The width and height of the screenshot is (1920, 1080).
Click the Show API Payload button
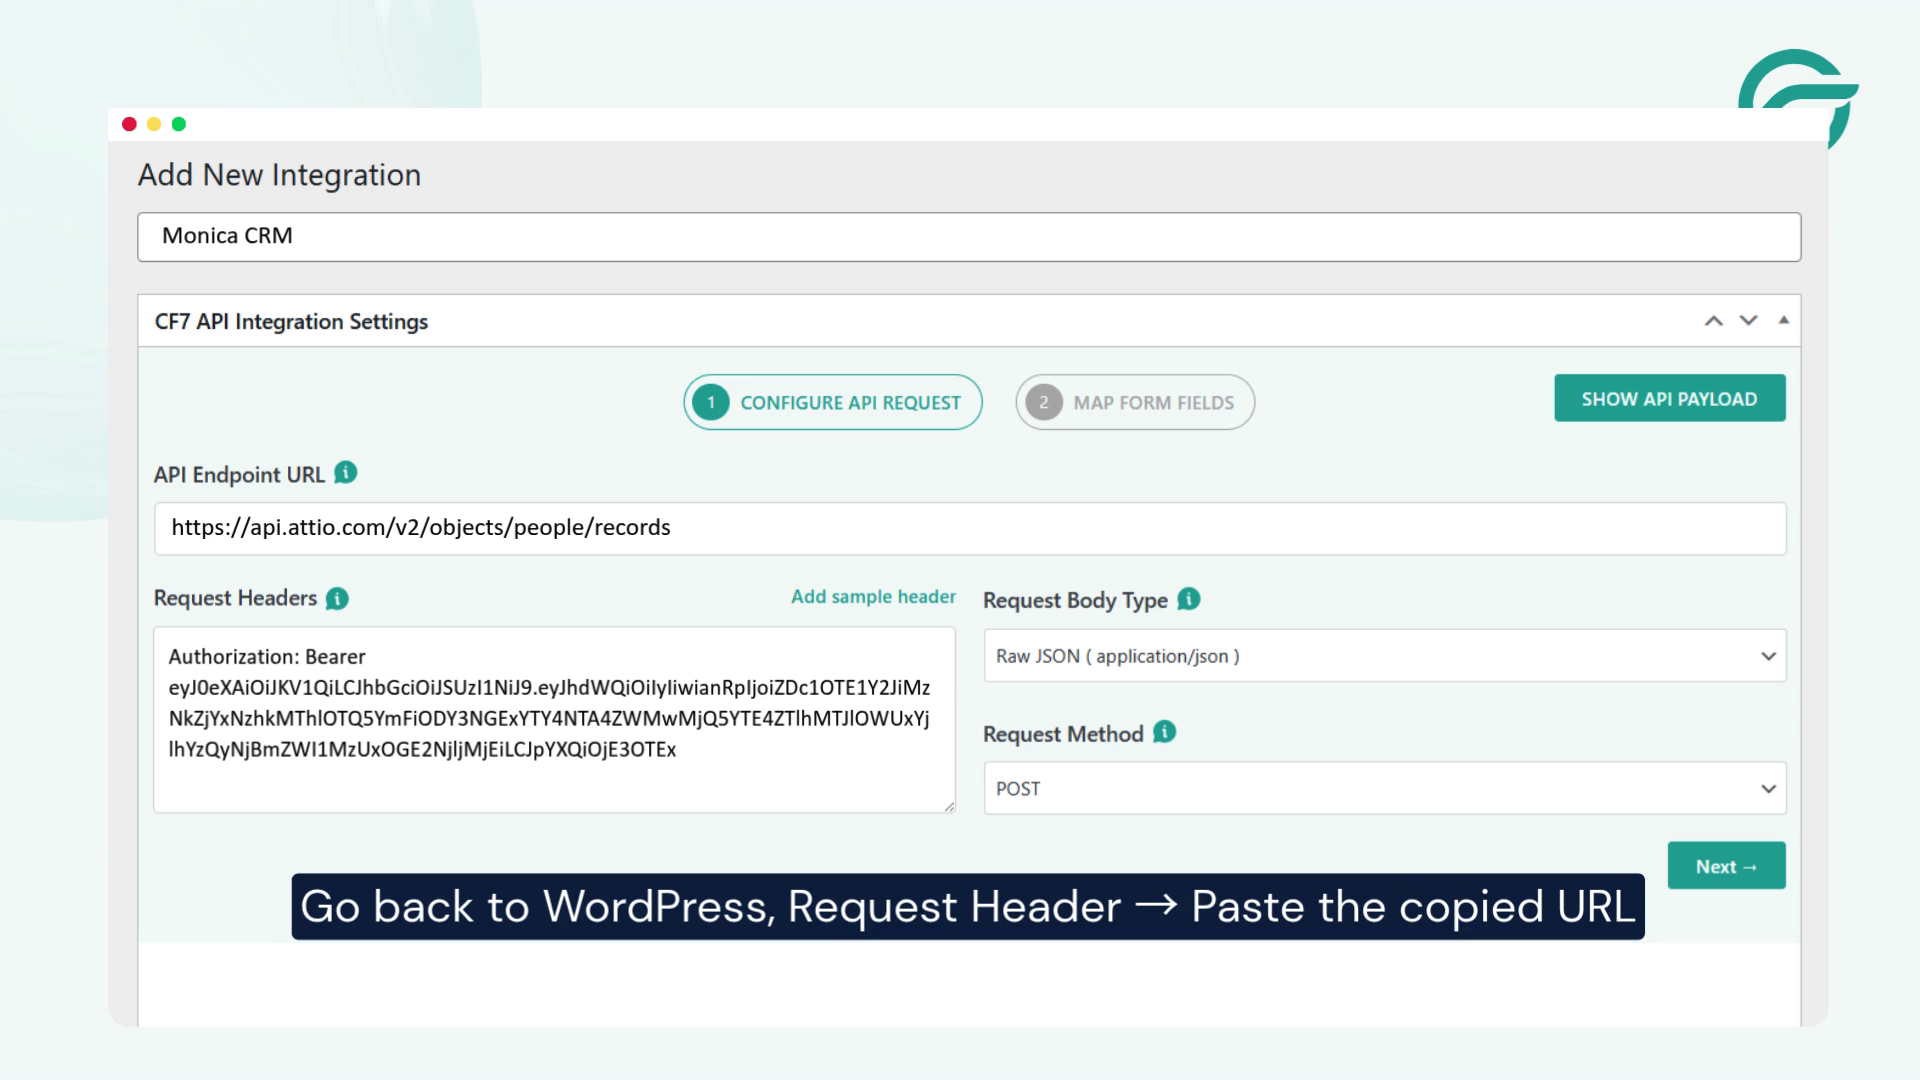tap(1669, 398)
